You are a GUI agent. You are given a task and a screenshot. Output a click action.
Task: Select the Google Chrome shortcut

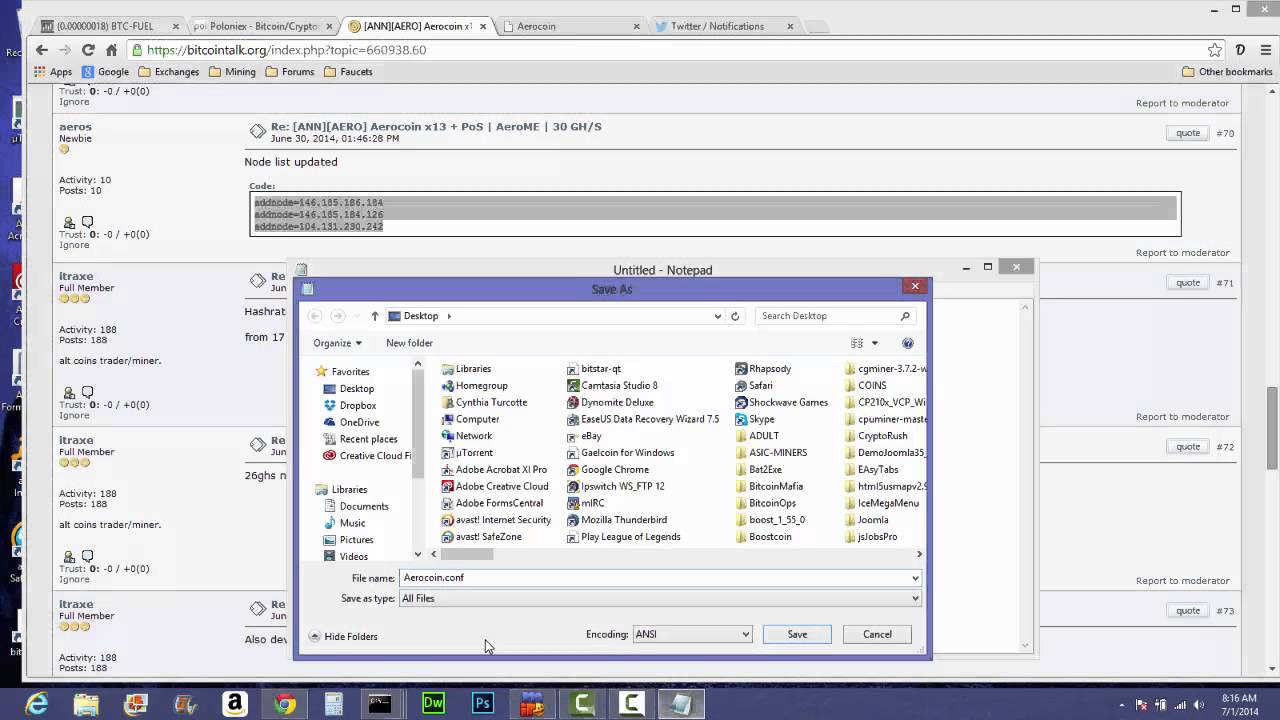[x=607, y=469]
